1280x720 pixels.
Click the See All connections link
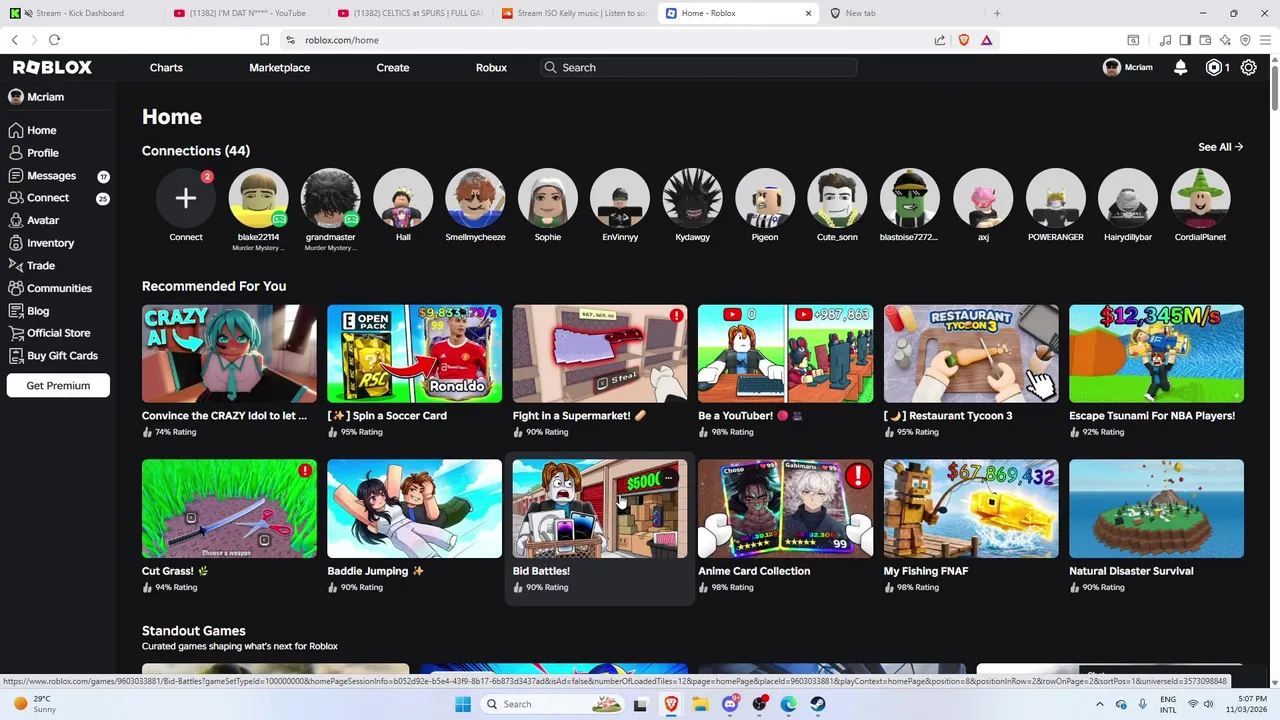1220,147
